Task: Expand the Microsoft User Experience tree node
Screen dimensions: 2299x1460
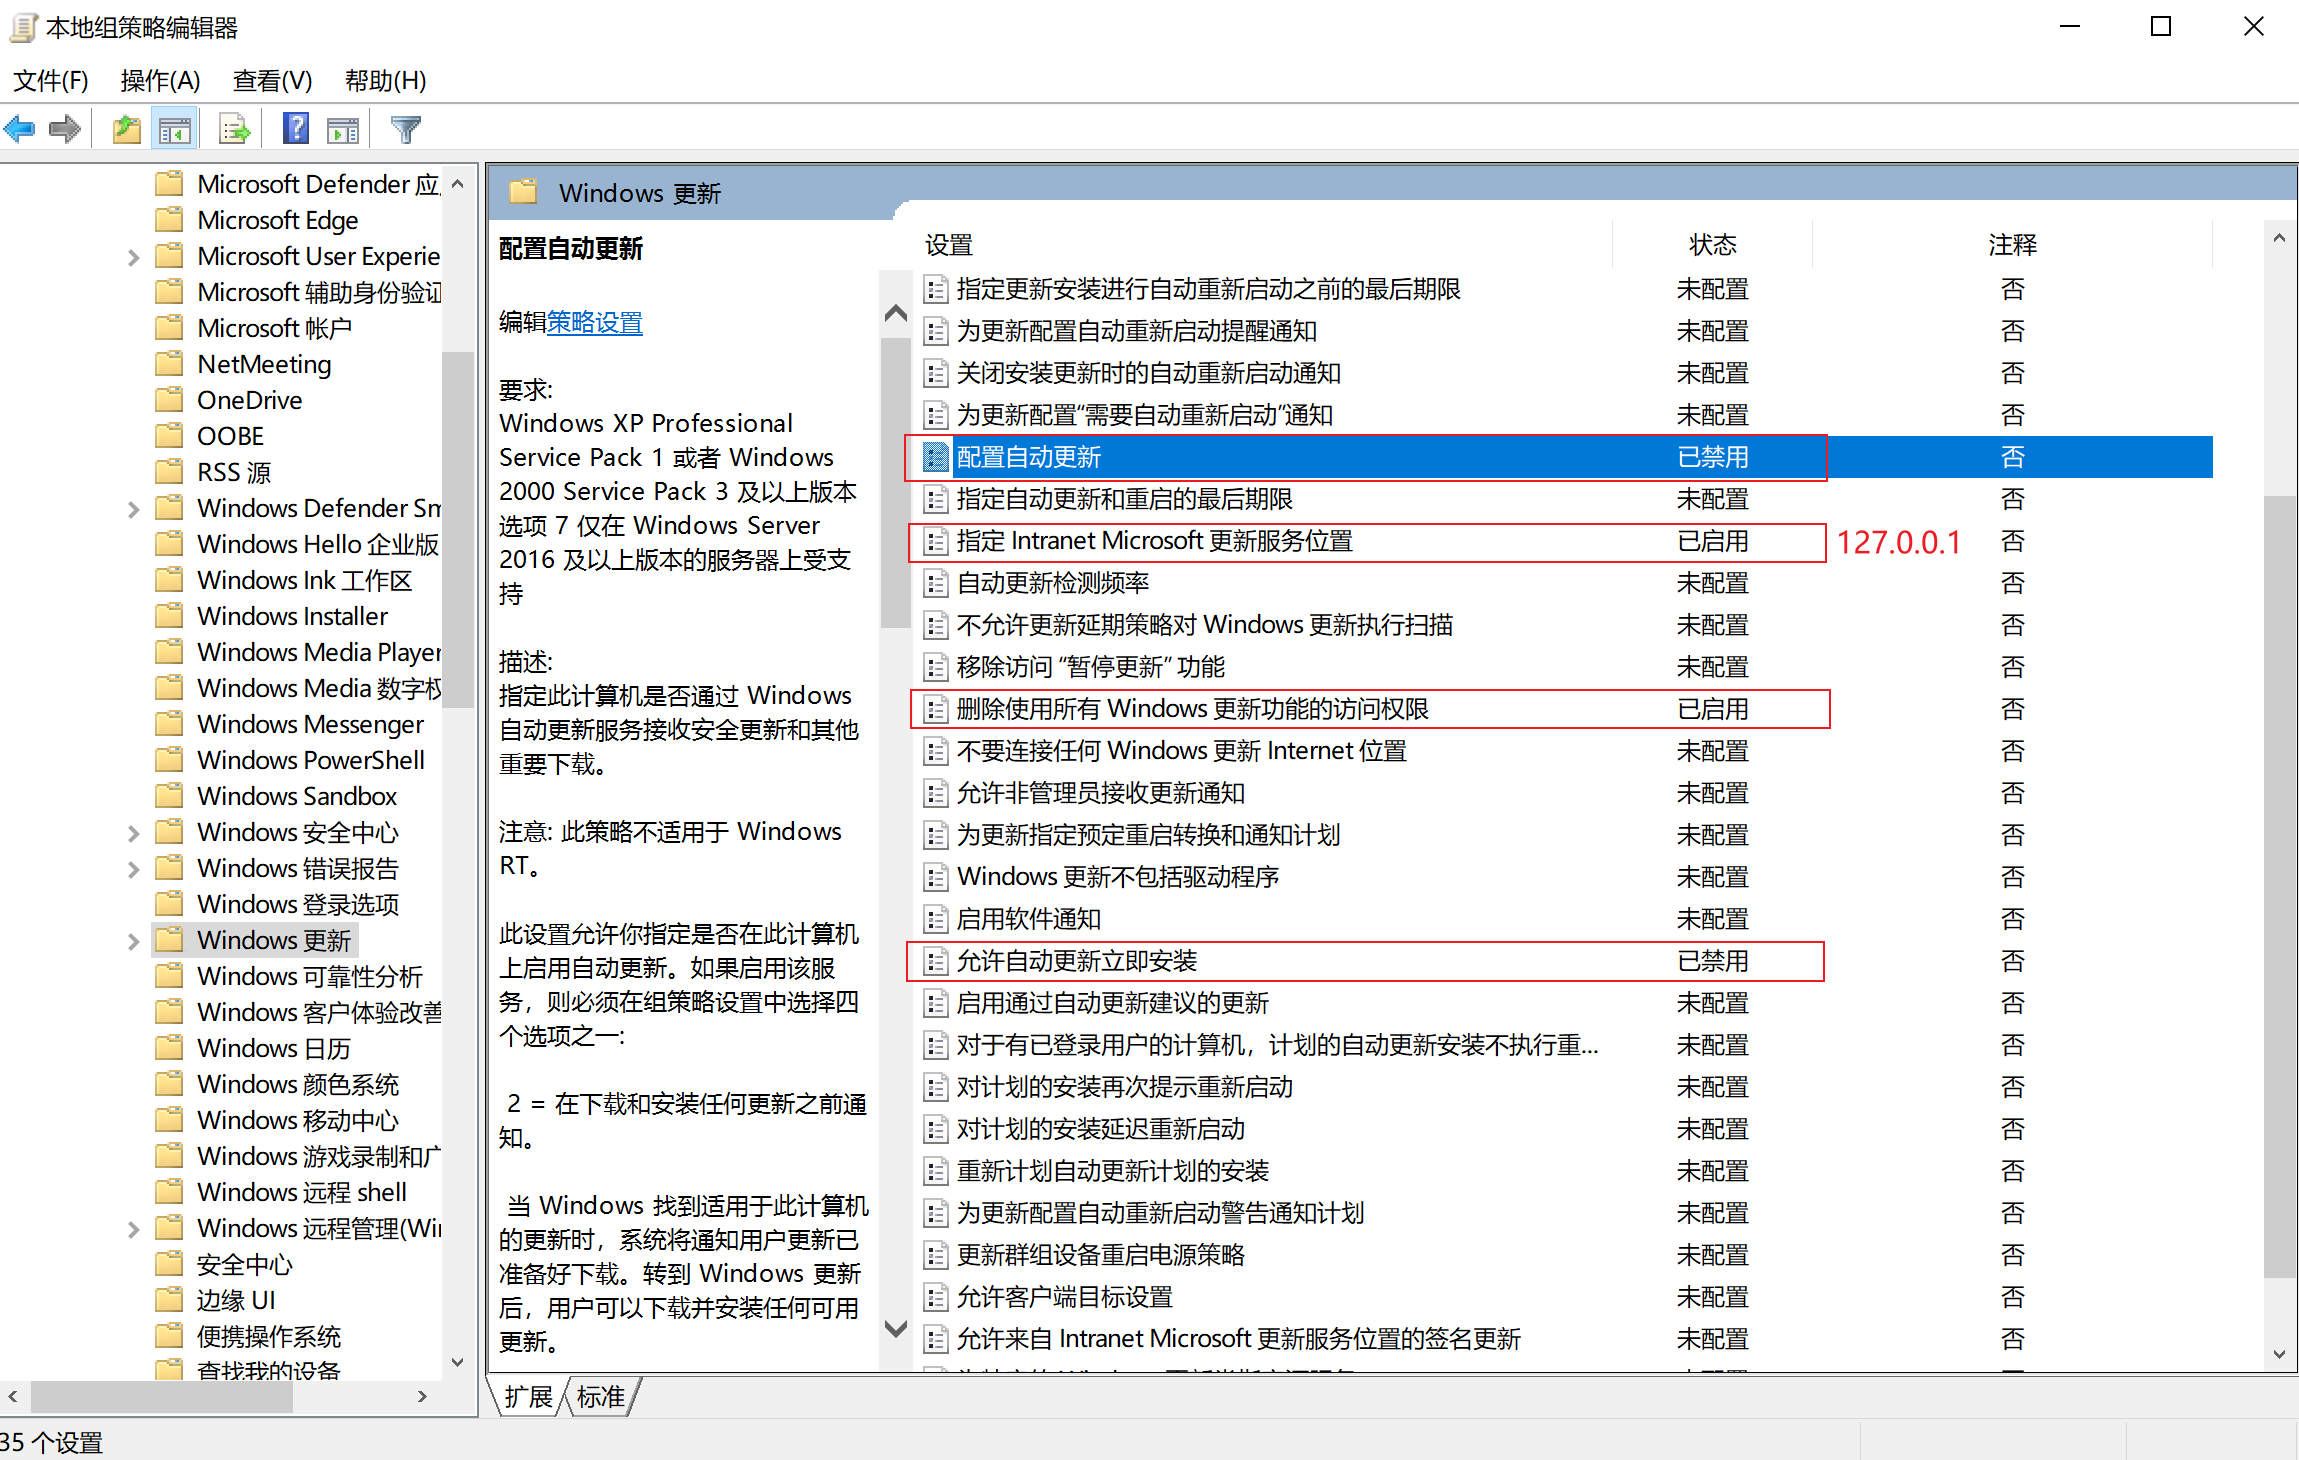Action: pyautogui.click(x=133, y=257)
